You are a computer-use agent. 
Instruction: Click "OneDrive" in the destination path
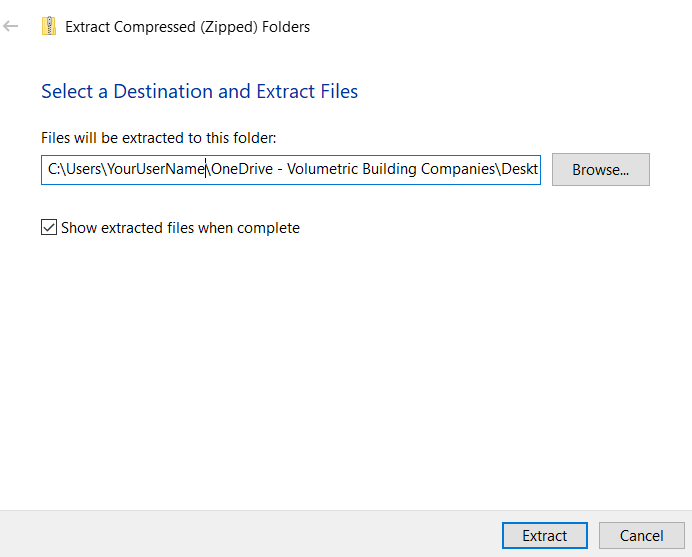coord(241,170)
